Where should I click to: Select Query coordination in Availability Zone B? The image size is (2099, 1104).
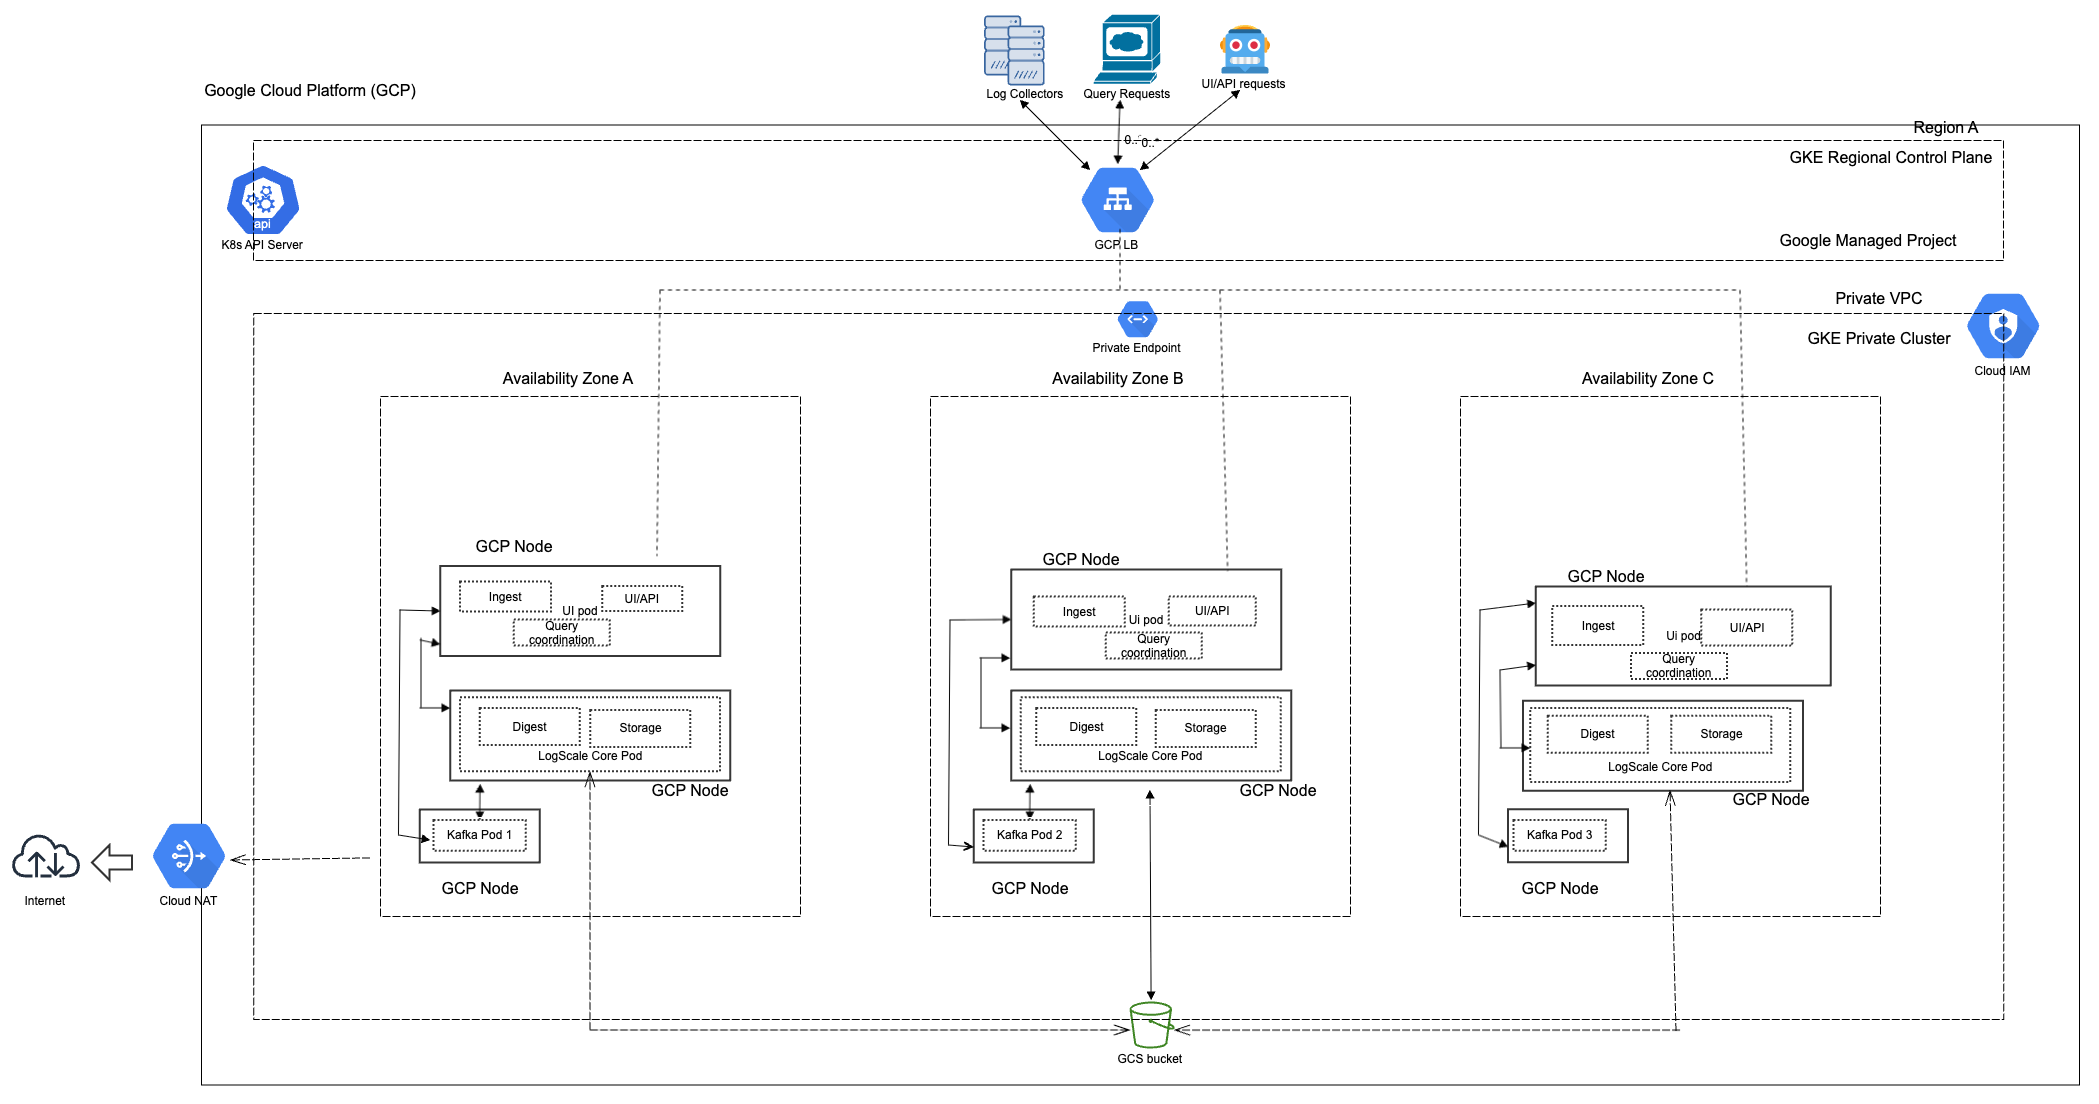click(x=1152, y=647)
